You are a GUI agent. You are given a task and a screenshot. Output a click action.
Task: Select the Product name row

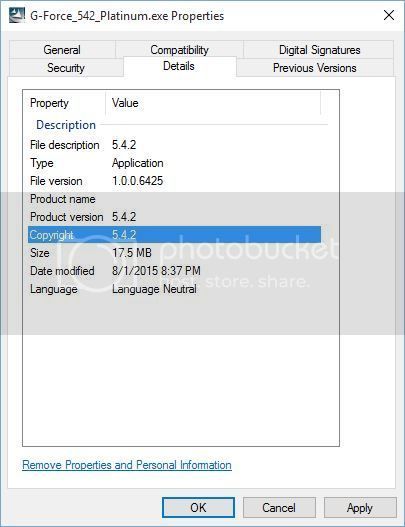pyautogui.click(x=174, y=199)
